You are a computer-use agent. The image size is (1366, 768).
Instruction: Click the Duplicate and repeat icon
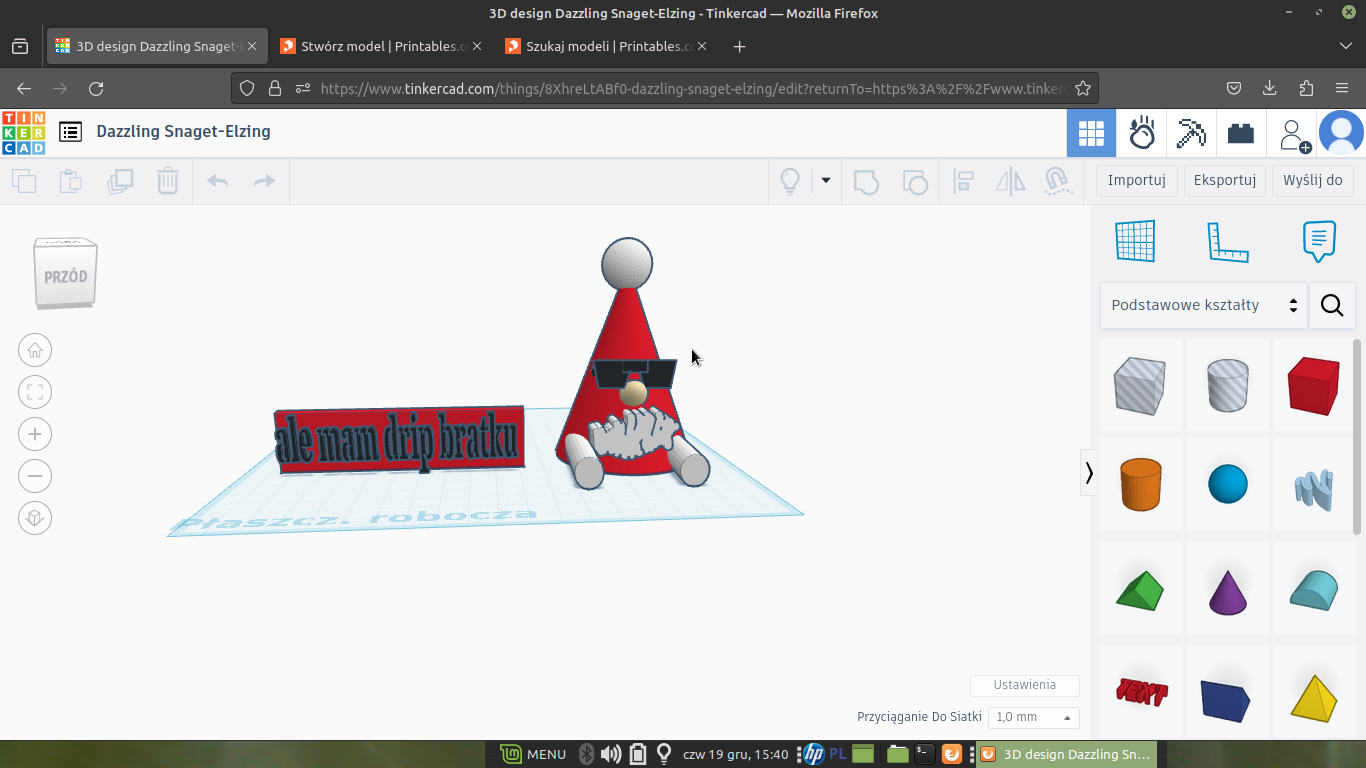coord(120,181)
